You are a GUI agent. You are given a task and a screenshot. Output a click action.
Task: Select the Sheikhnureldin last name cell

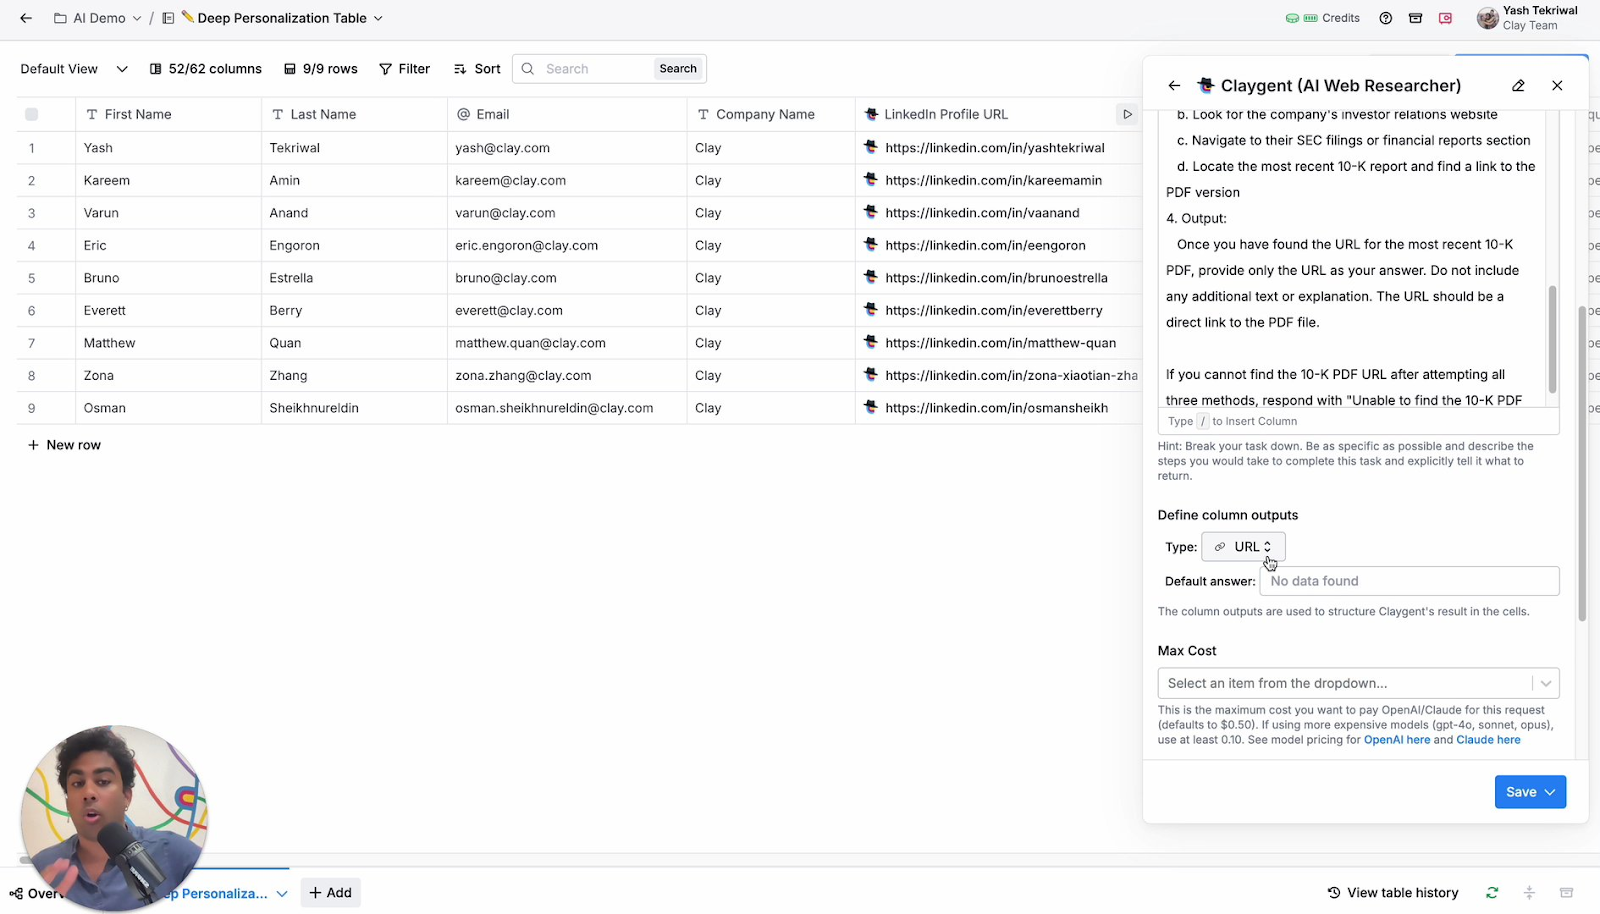click(354, 408)
